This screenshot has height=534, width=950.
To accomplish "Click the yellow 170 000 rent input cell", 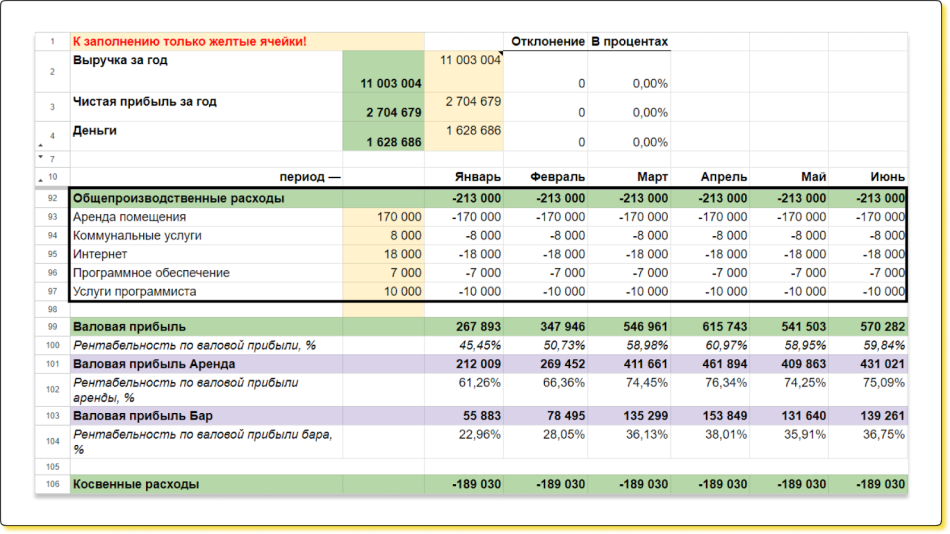I will tap(383, 217).
